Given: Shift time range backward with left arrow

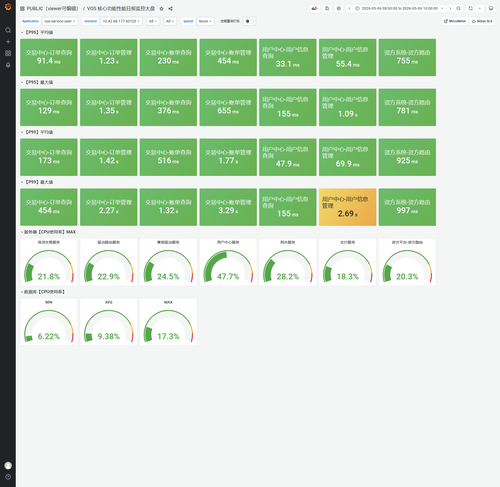Looking at the screenshot, I should [349, 8].
